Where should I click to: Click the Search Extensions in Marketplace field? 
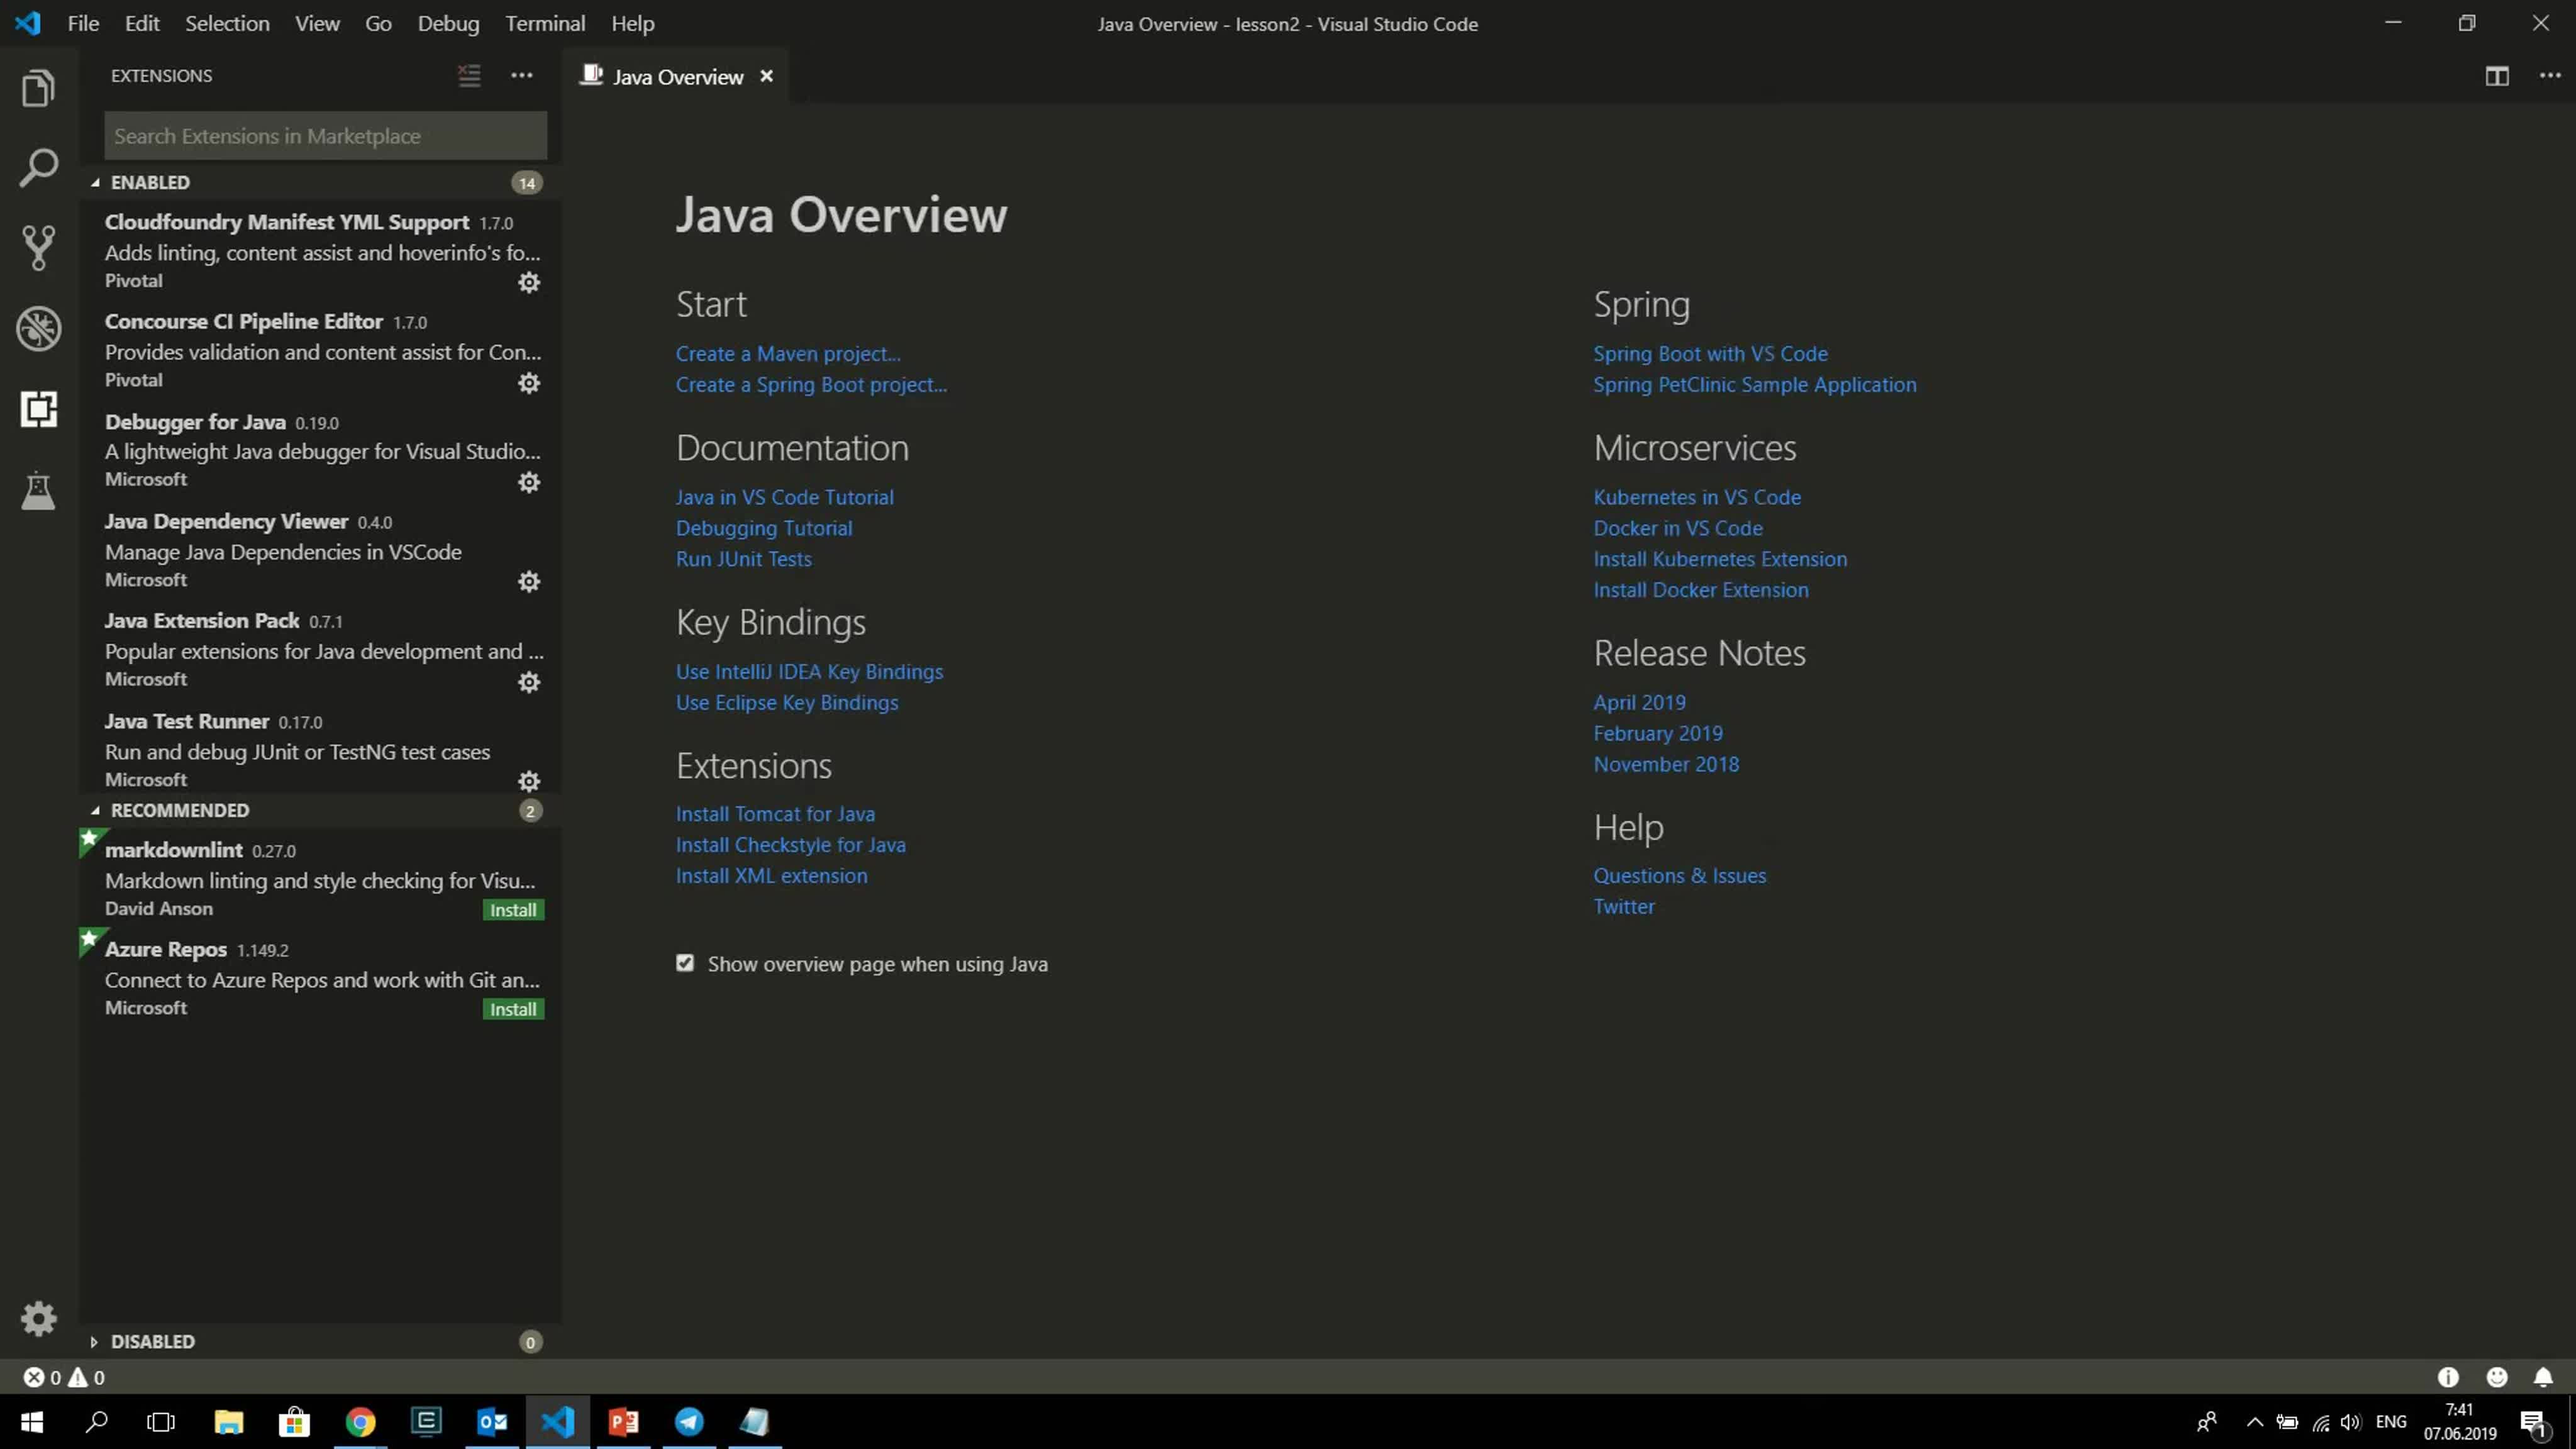point(325,136)
